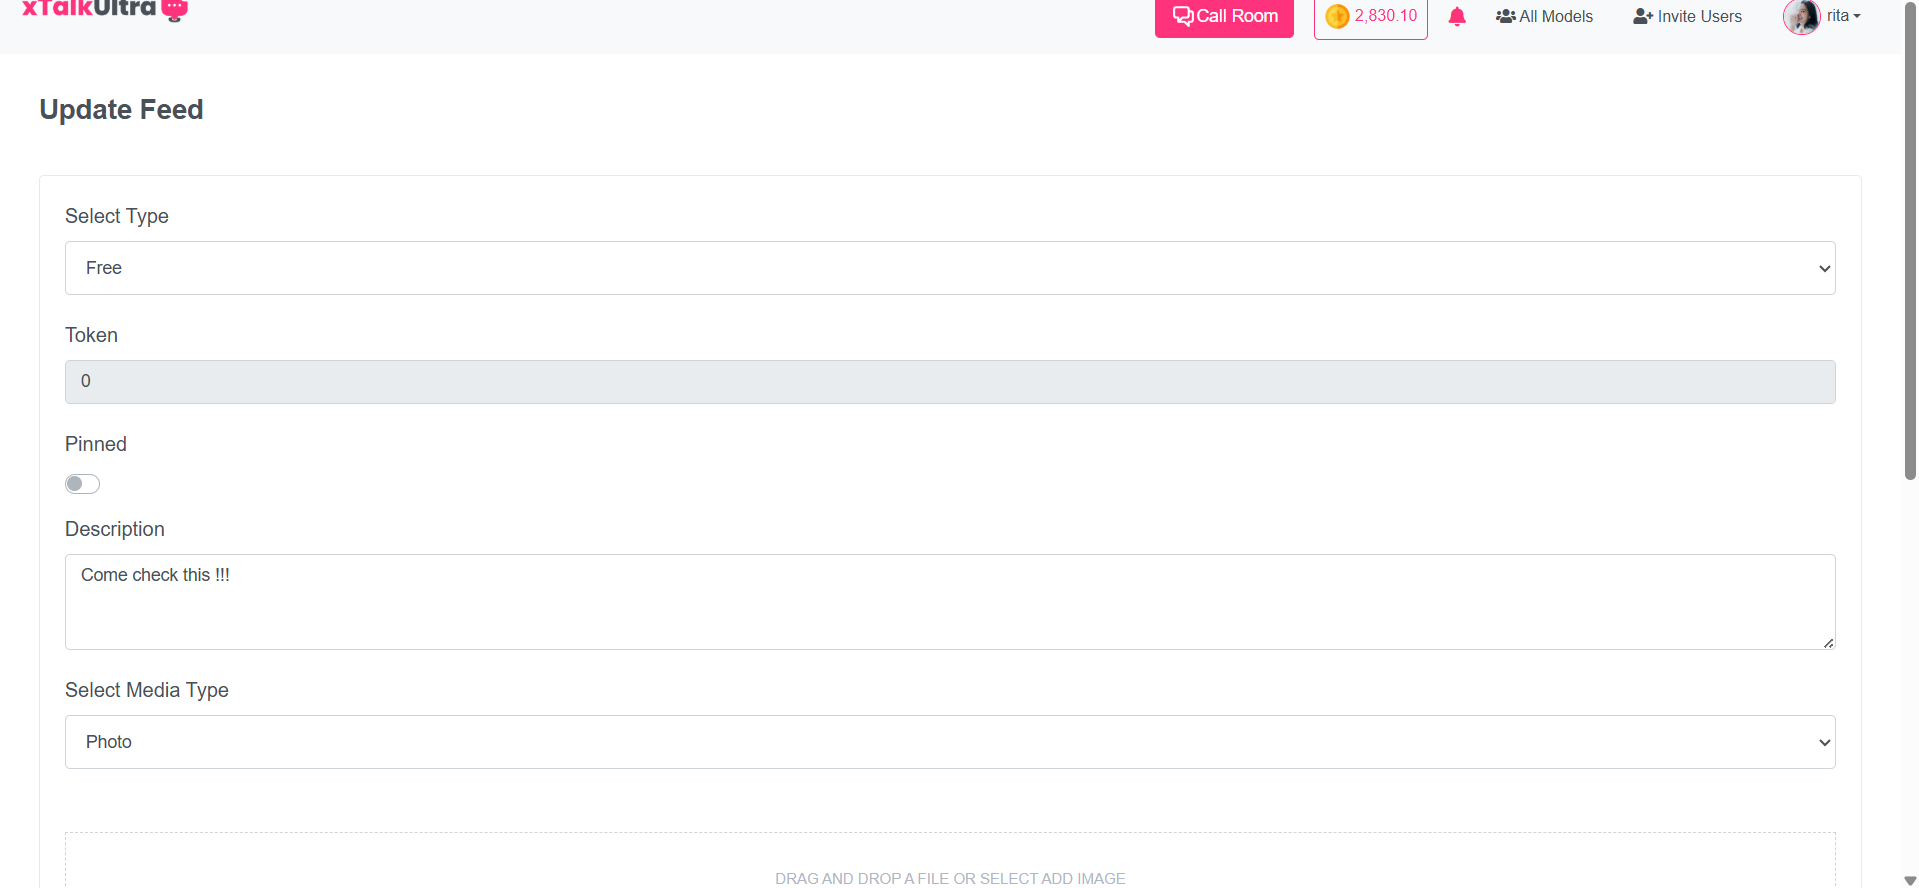Click the scrollbar down arrow
This screenshot has height=888, width=1919.
(1910, 880)
